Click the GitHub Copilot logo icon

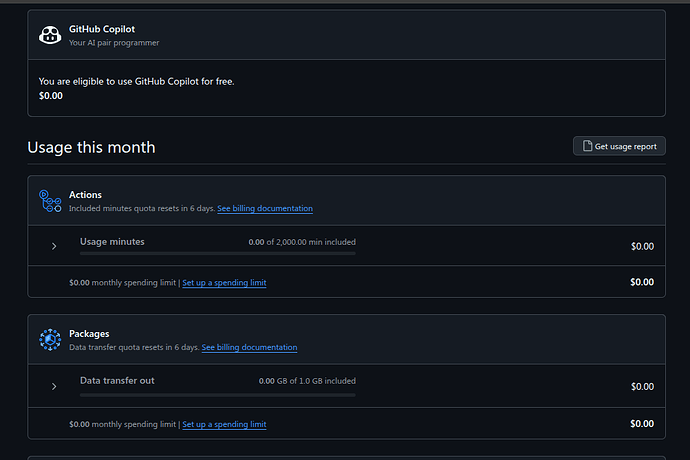pos(50,35)
